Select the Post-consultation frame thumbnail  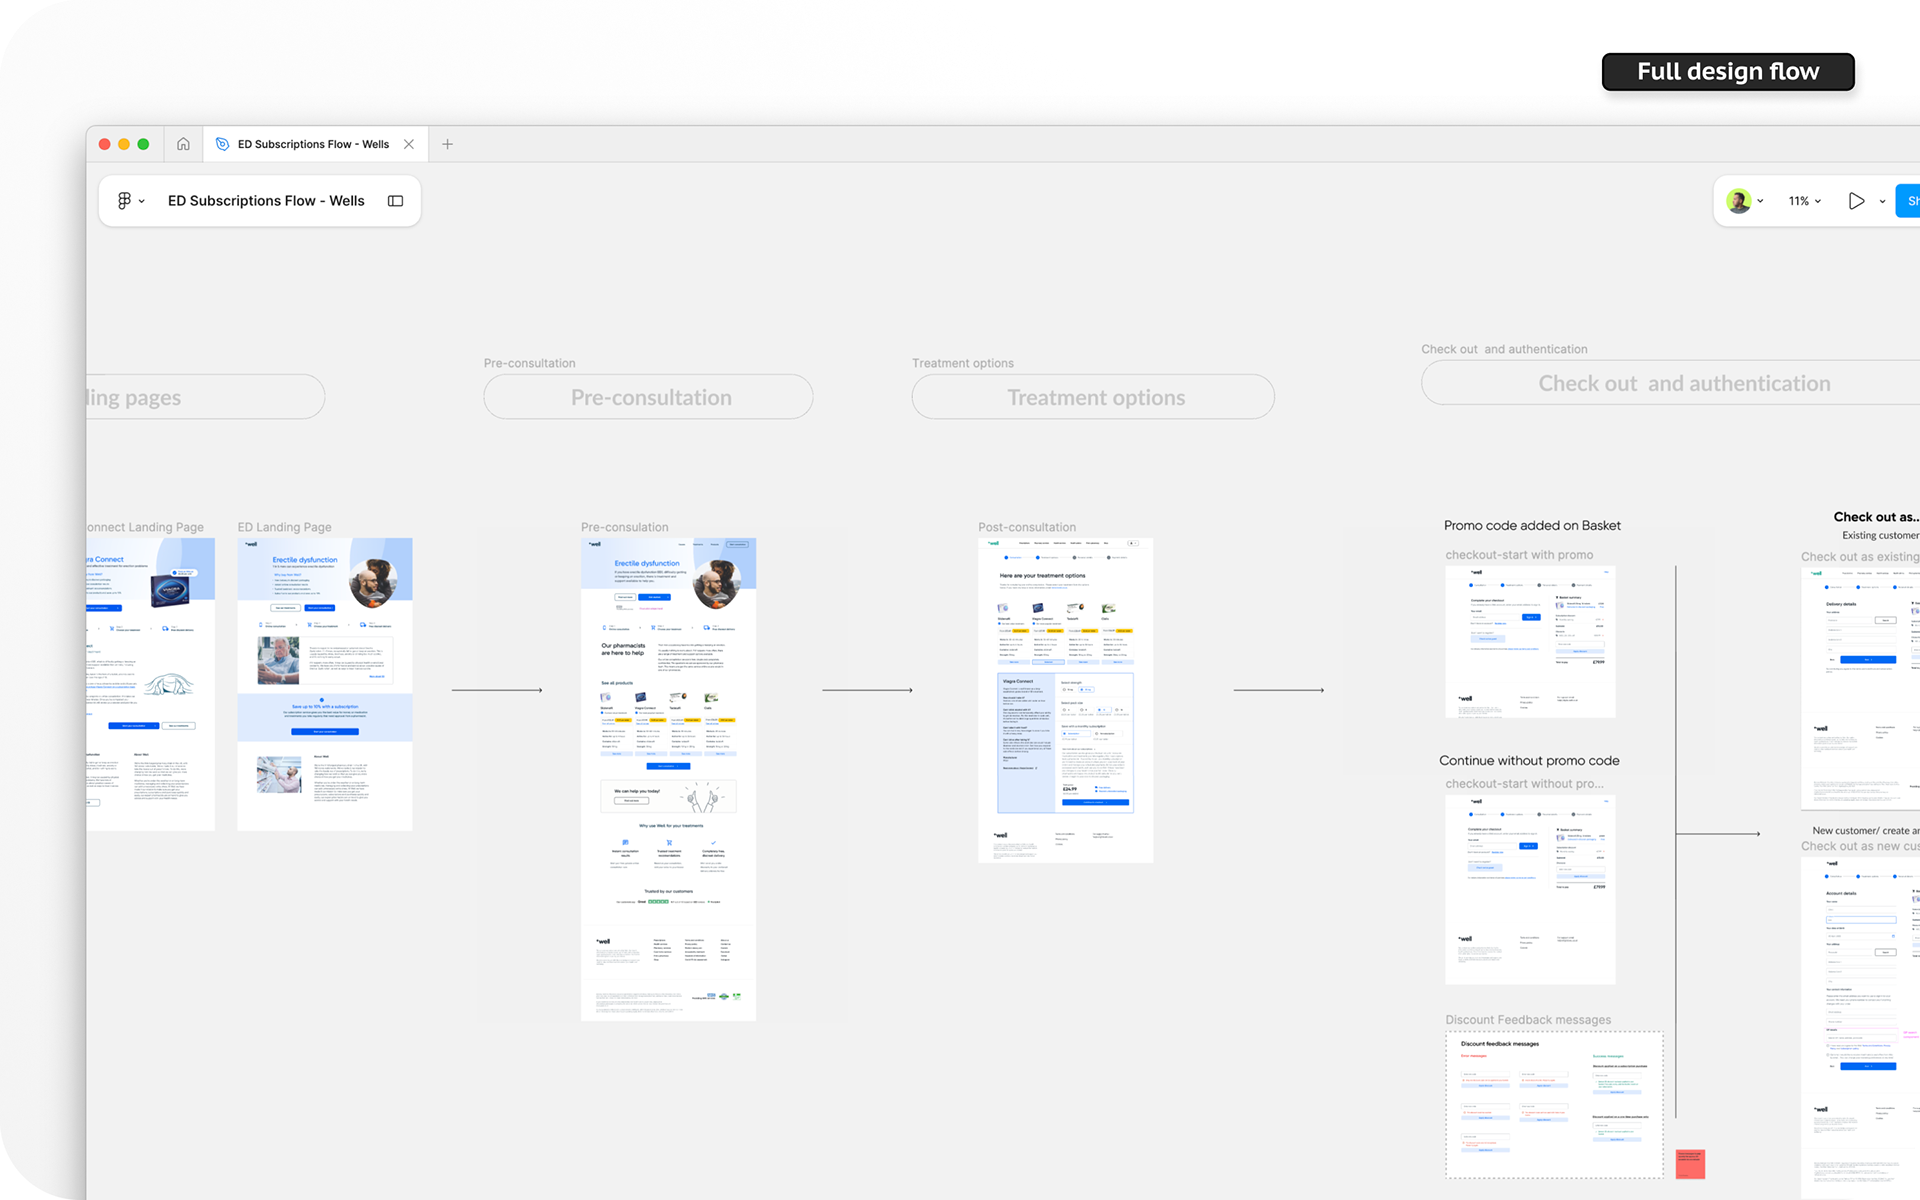[x=1065, y=700]
